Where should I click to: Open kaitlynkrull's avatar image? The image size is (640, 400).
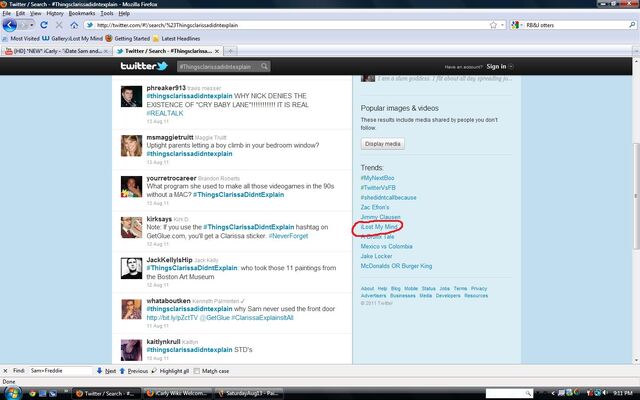(131, 350)
